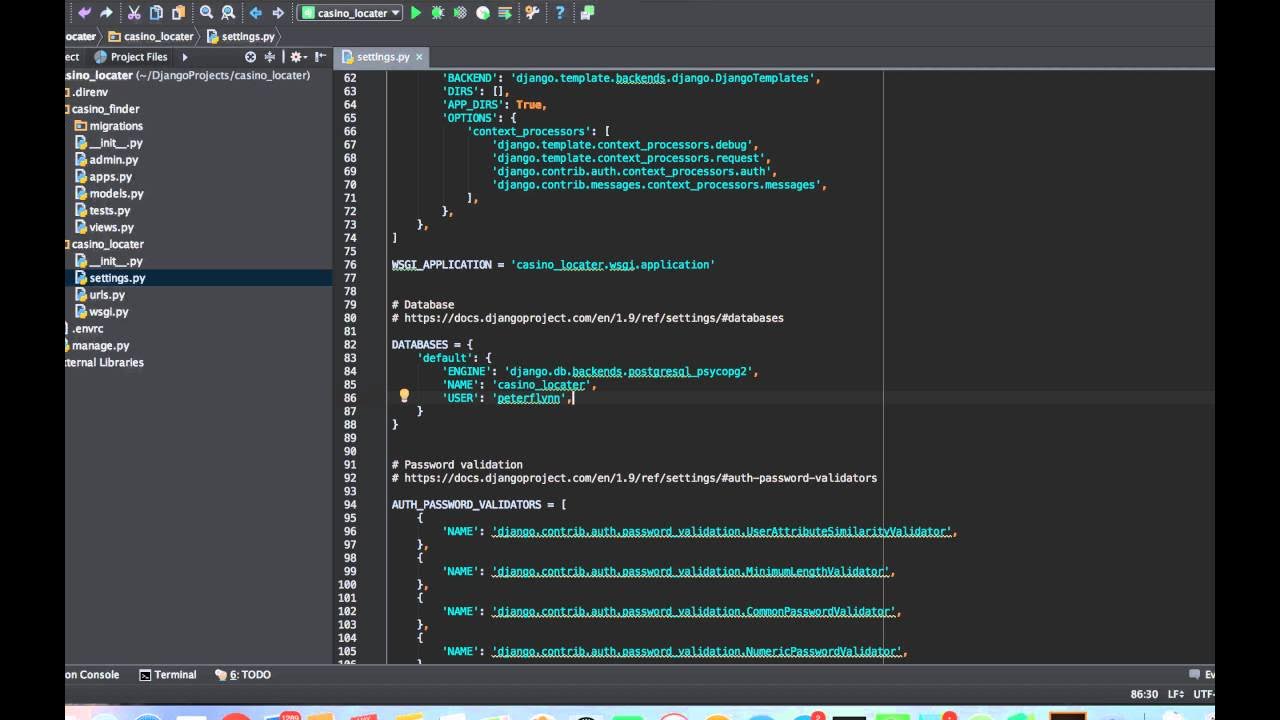The width and height of the screenshot is (1280, 720).
Task: Copy with the documents toolbar icon
Action: point(156,13)
